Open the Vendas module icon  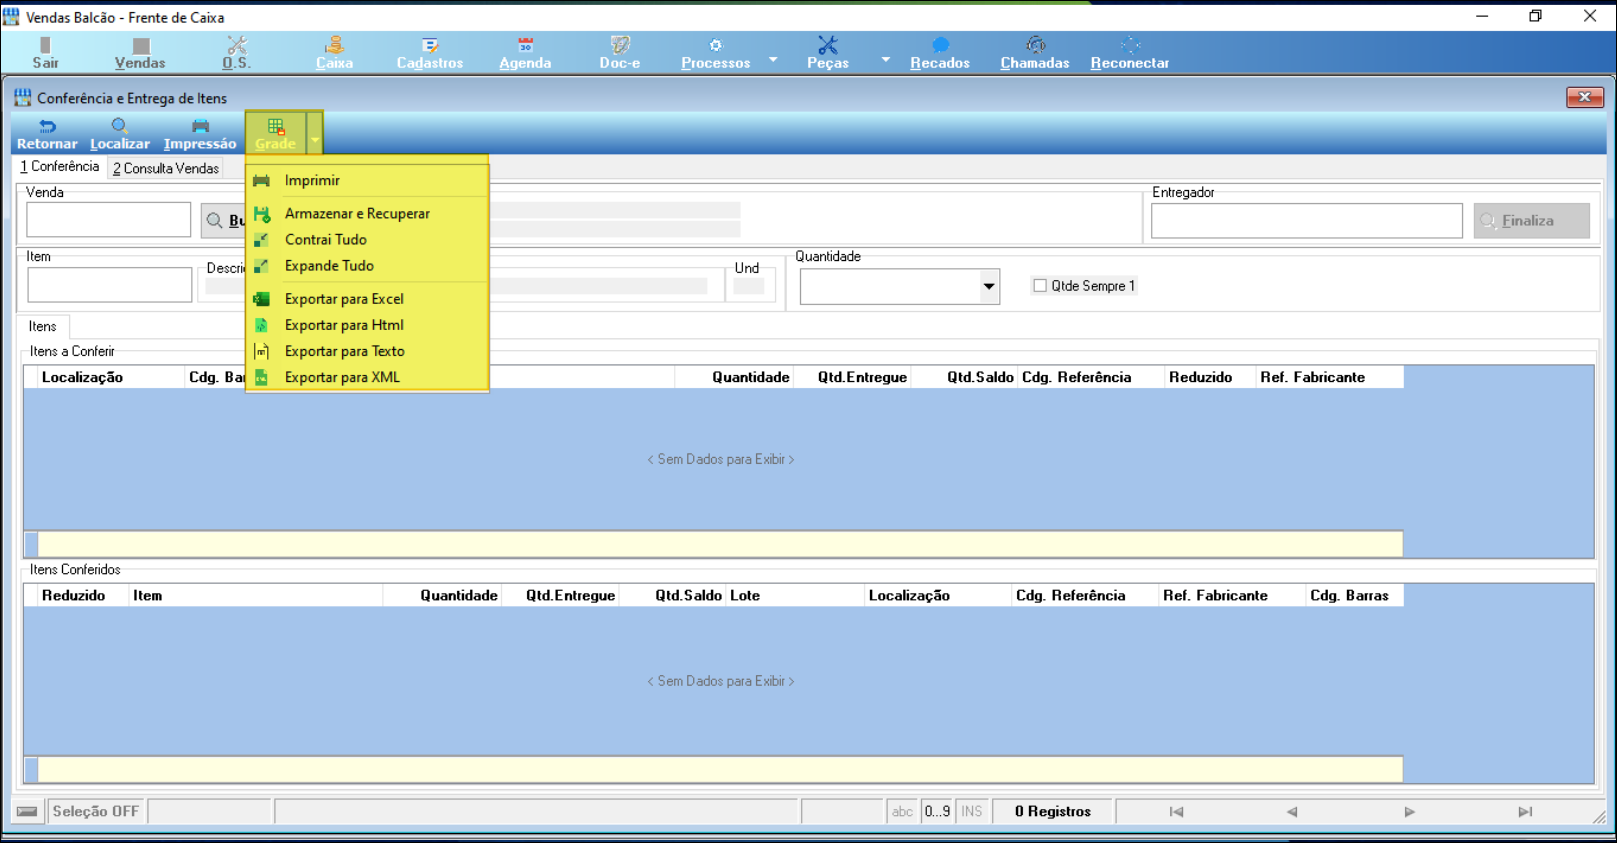click(141, 46)
